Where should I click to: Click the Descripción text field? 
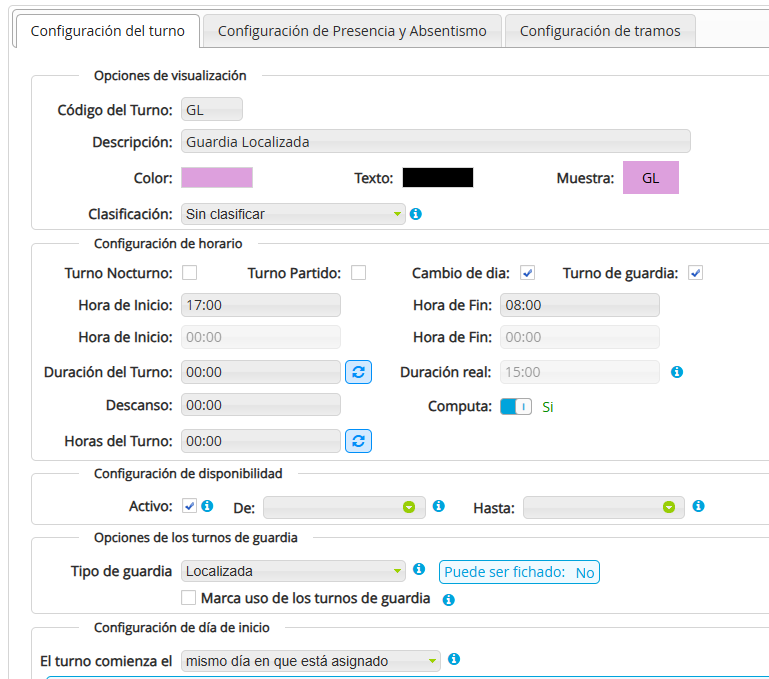point(435,142)
